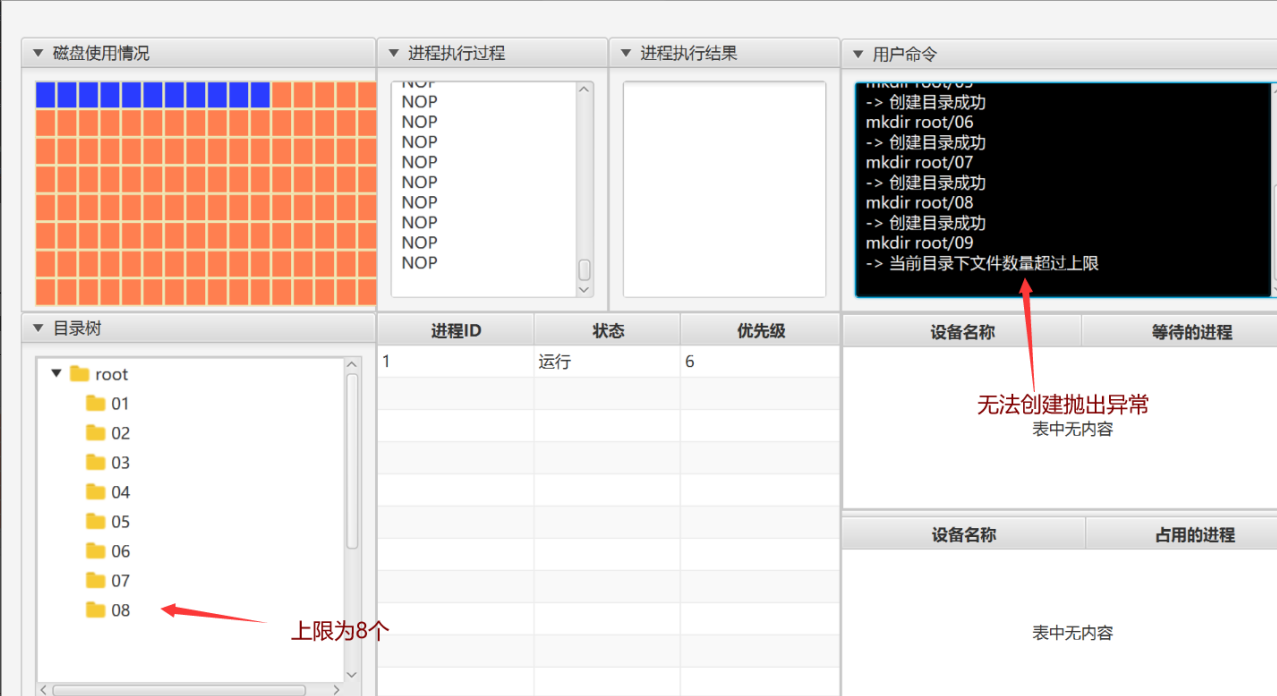Click directory tree scroll up arrow
The width and height of the screenshot is (1277, 696).
click(352, 365)
